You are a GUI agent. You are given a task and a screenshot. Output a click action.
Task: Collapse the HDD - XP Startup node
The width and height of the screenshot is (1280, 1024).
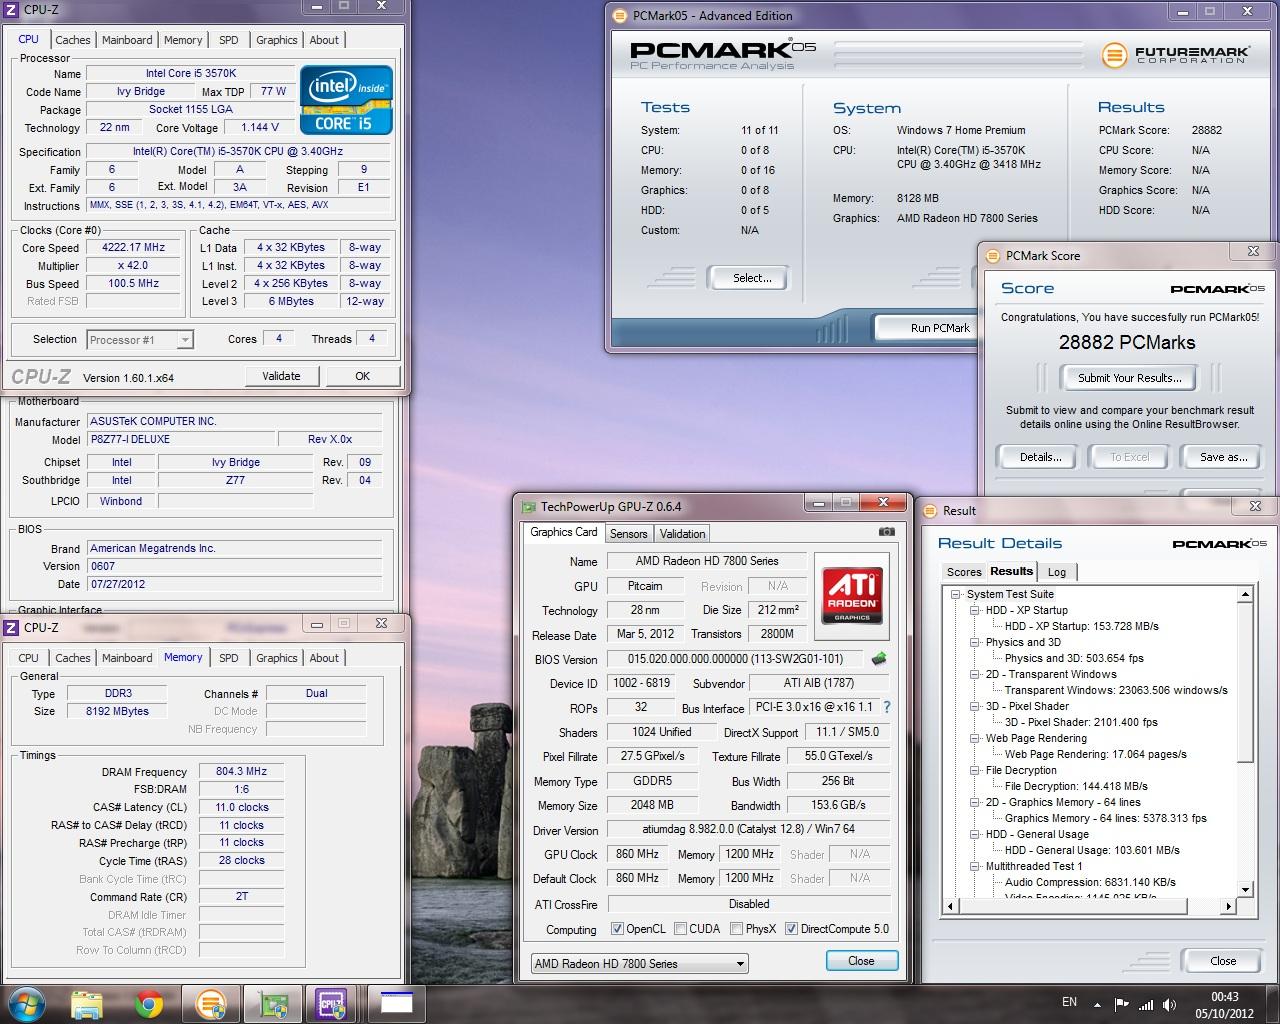tap(975, 610)
